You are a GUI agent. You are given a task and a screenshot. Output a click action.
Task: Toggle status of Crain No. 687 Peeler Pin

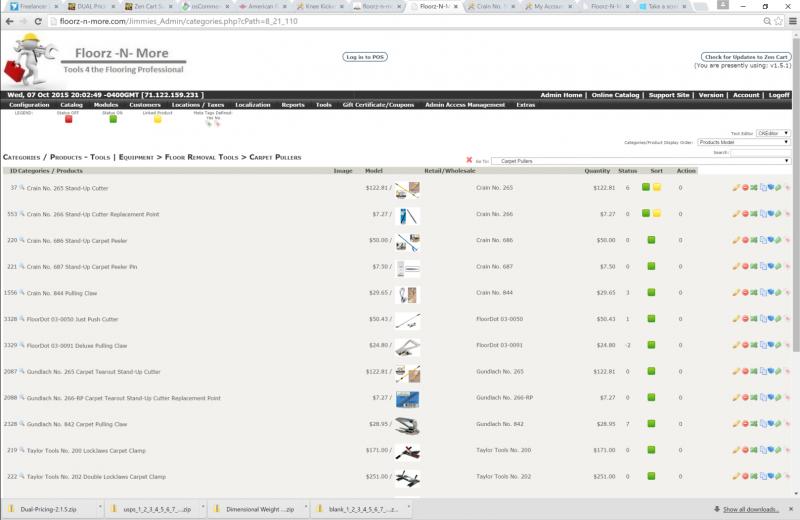[652, 266]
